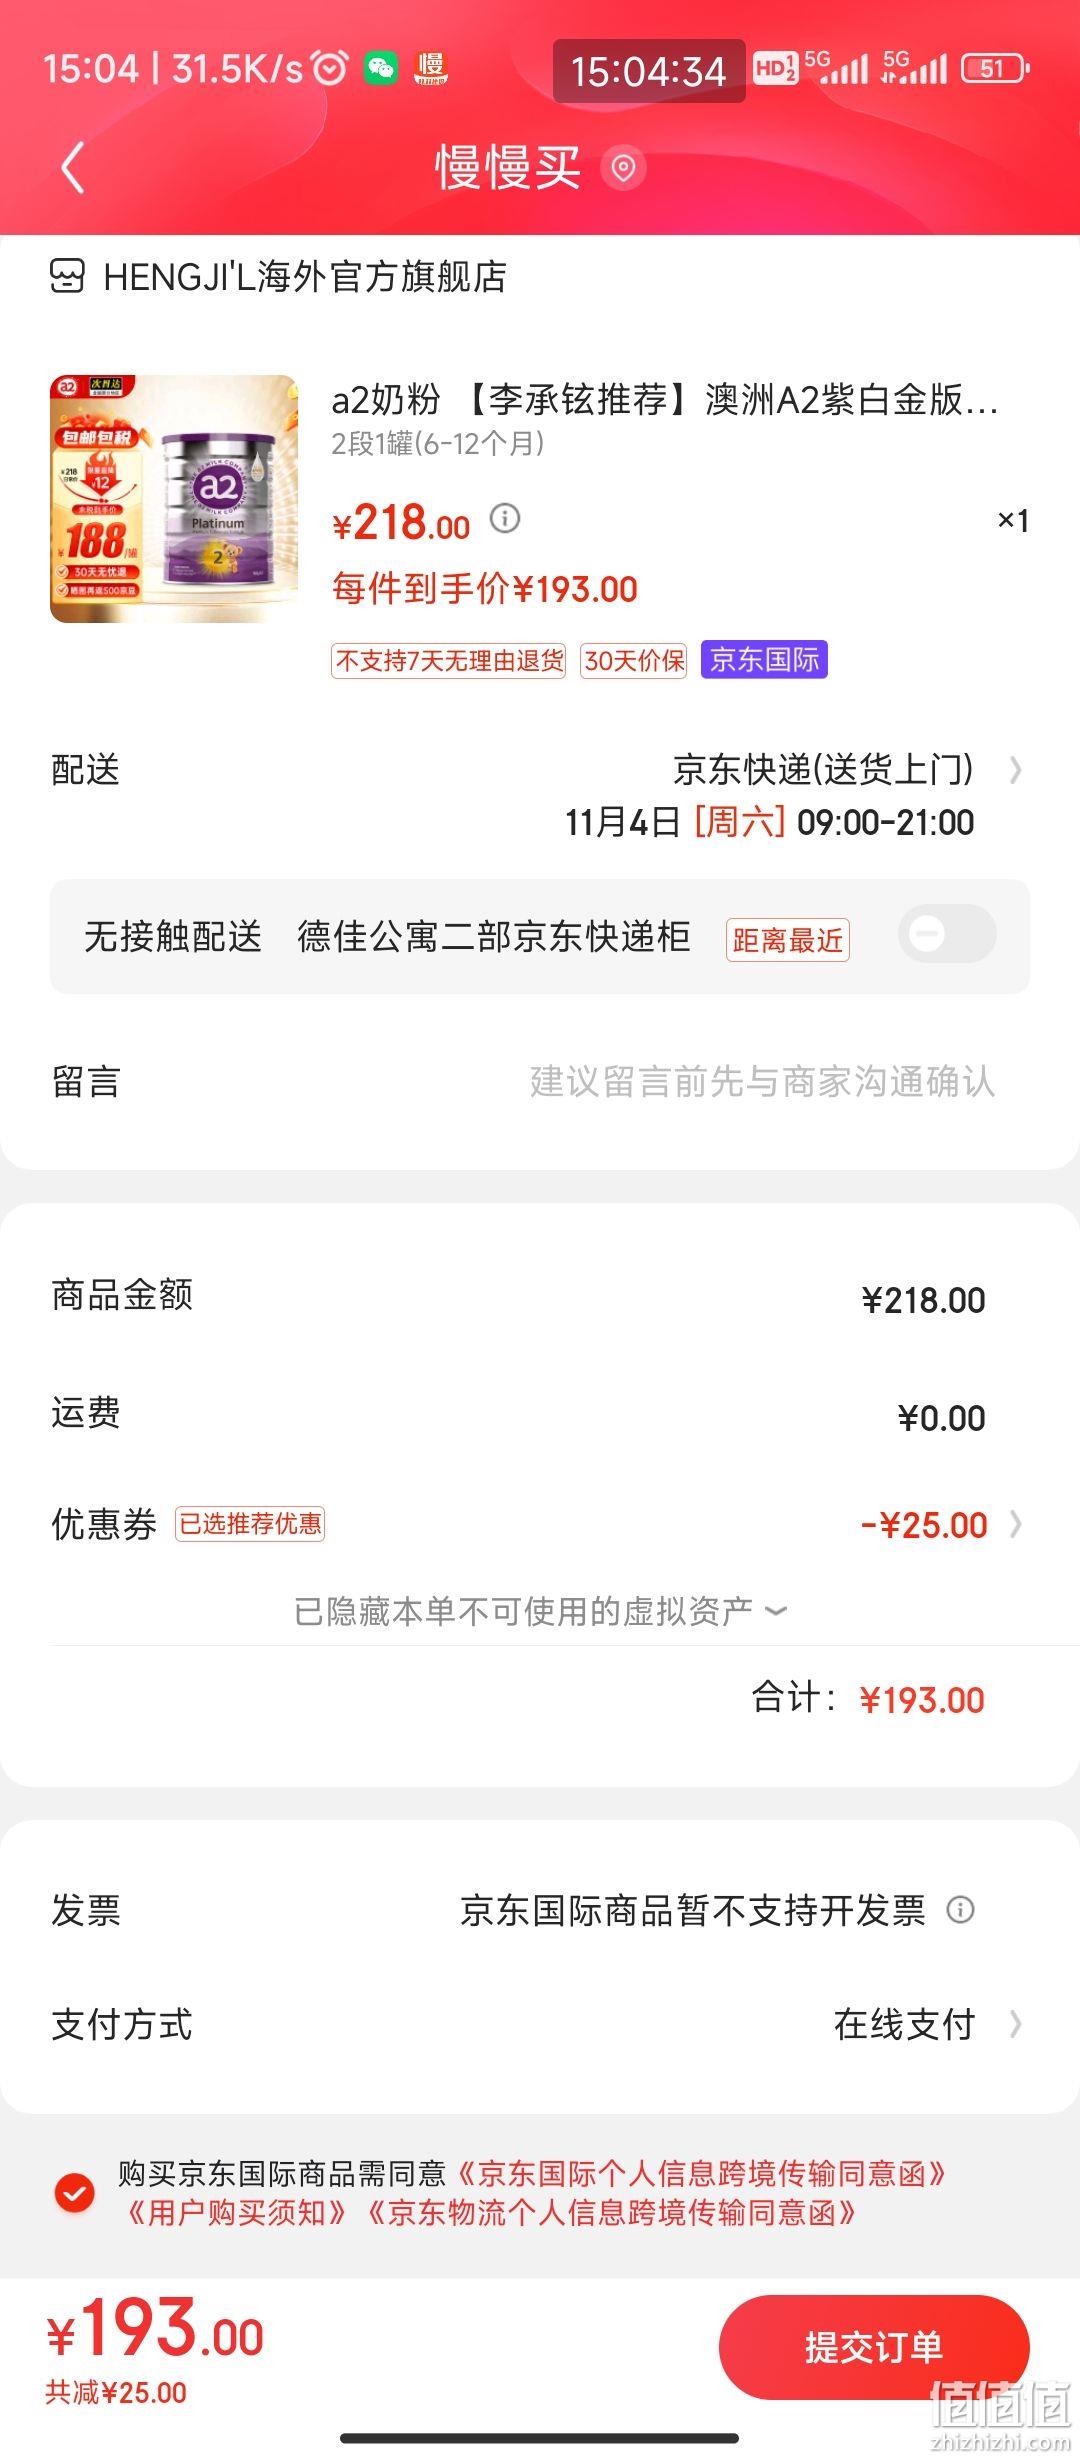This screenshot has height=2460, width=1080.
Task: Select the 京东国际 purple tag
Action: 764,660
